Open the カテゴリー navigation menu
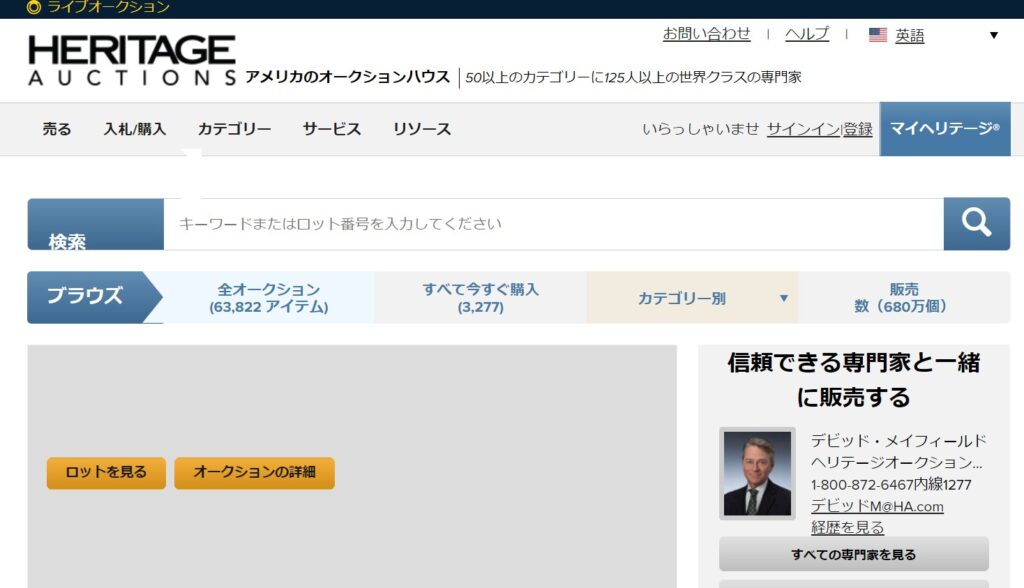This screenshot has width=1024, height=588. pos(234,129)
